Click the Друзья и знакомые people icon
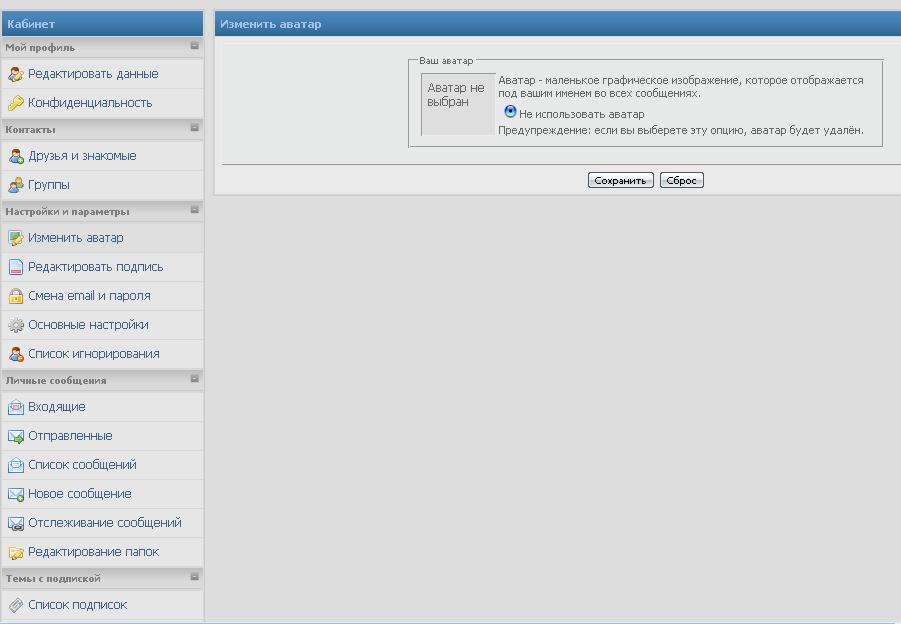The height and width of the screenshot is (624, 901). click(16, 156)
